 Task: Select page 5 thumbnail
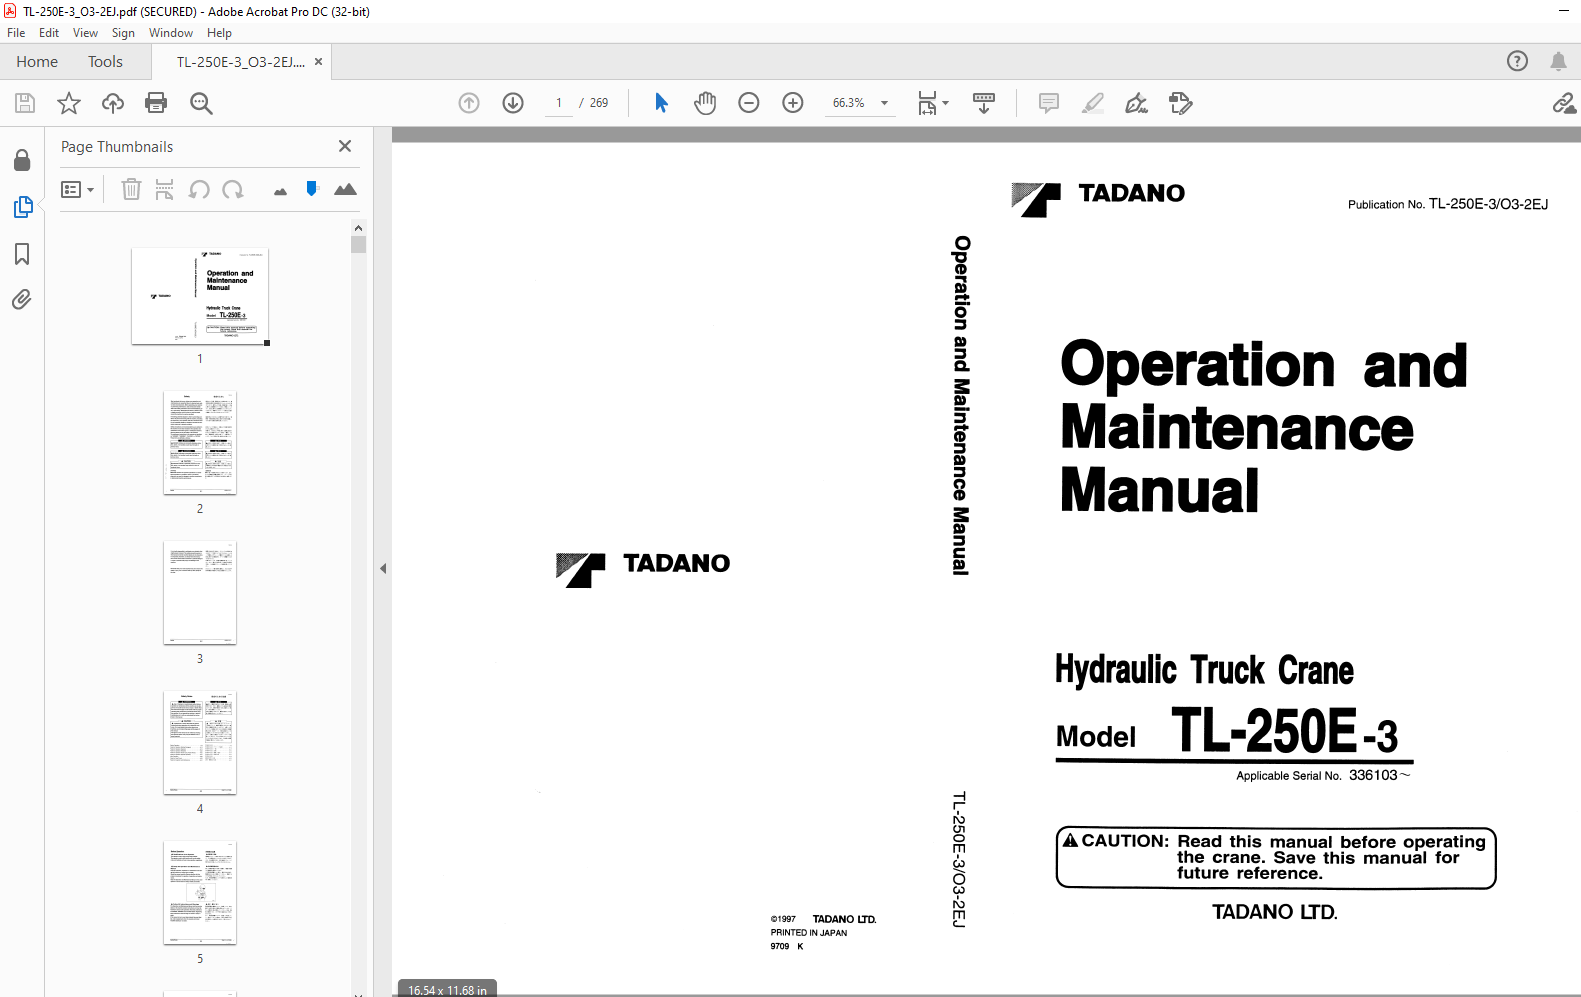point(200,893)
